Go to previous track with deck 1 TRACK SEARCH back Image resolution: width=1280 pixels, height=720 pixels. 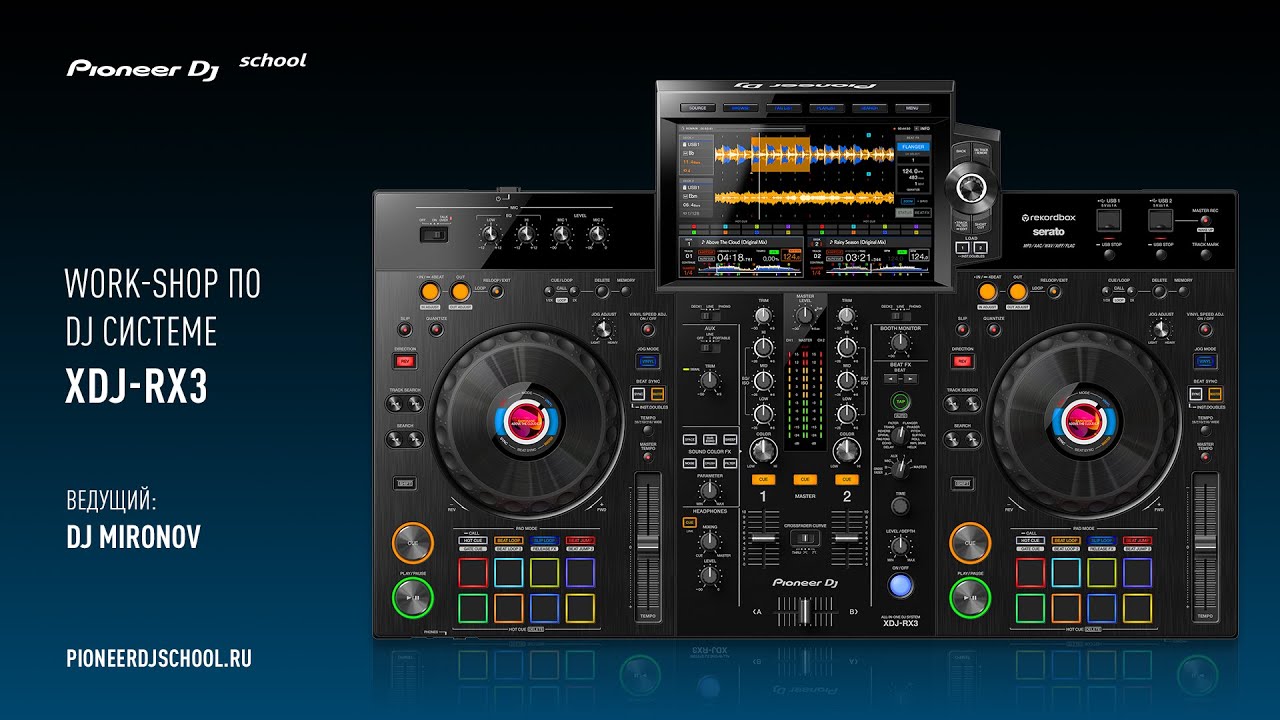395,404
